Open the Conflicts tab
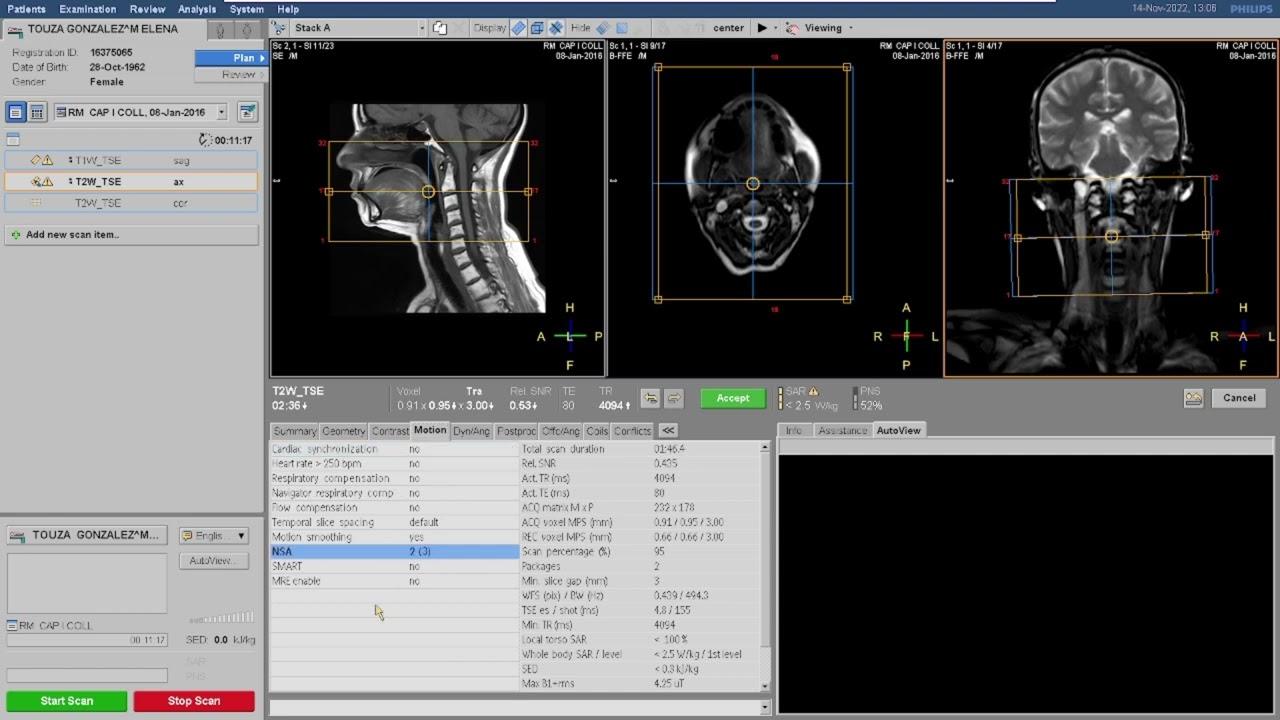The height and width of the screenshot is (720, 1280). coord(632,431)
